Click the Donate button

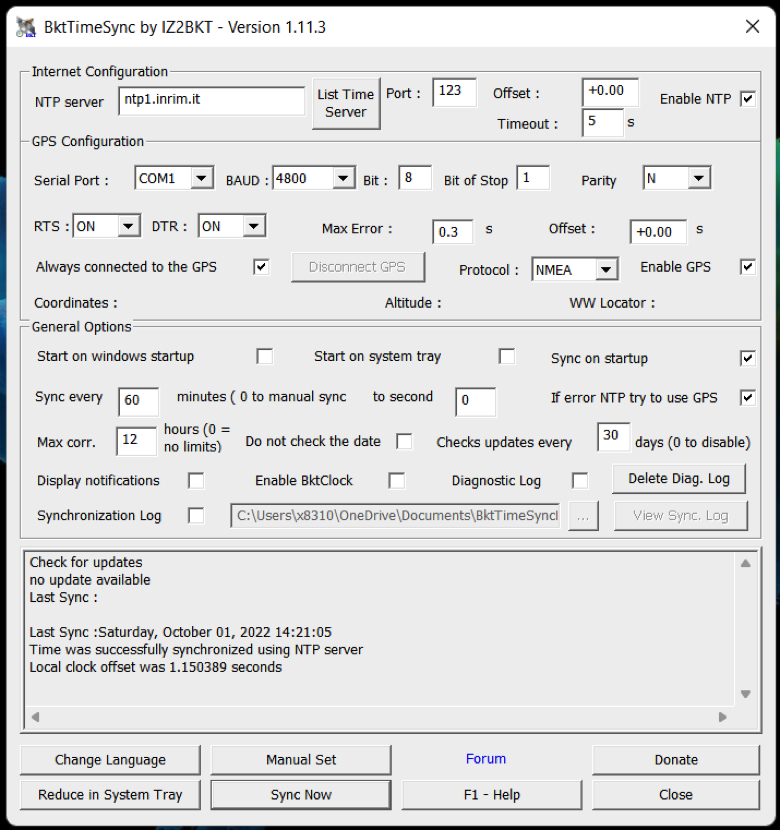tap(676, 760)
